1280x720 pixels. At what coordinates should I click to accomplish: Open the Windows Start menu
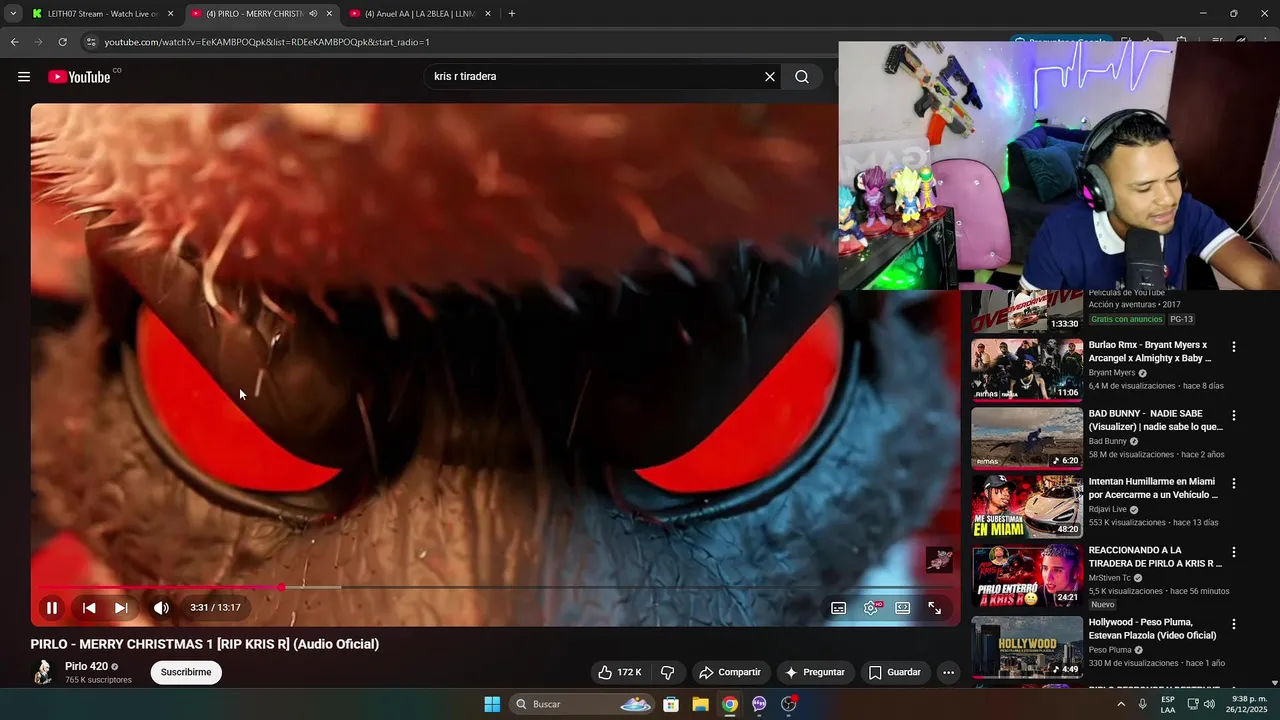coord(492,704)
